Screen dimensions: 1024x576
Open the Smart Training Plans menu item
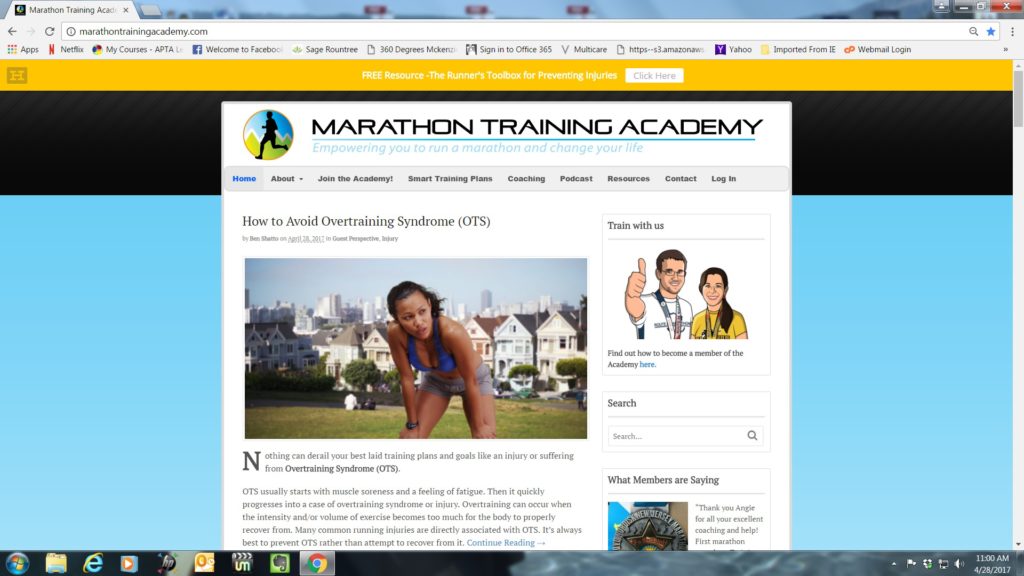pyautogui.click(x=450, y=178)
